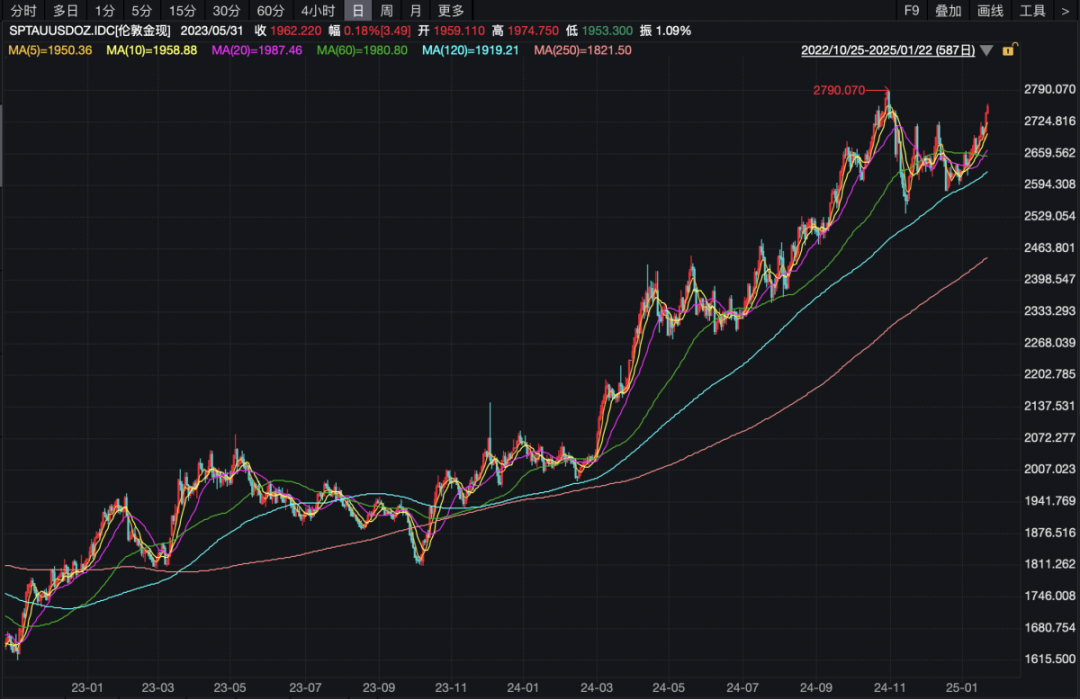Click the MA(60)=1980.80 indicator label
The width and height of the screenshot is (1080, 700).
pyautogui.click(x=362, y=50)
